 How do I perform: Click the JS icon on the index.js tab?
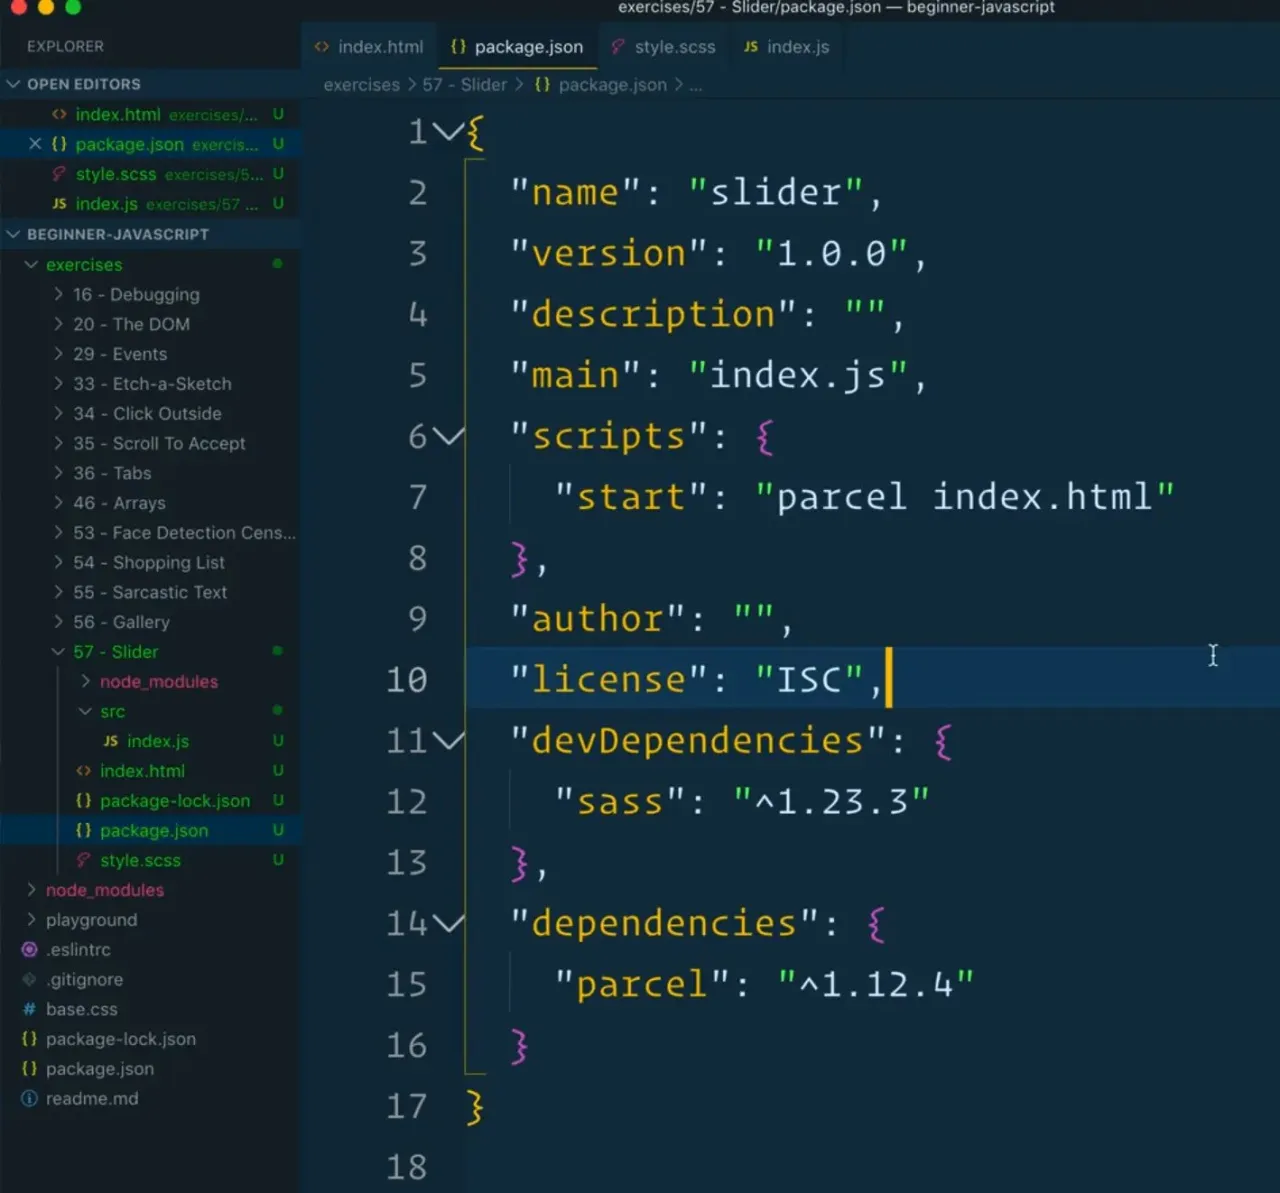pos(750,46)
